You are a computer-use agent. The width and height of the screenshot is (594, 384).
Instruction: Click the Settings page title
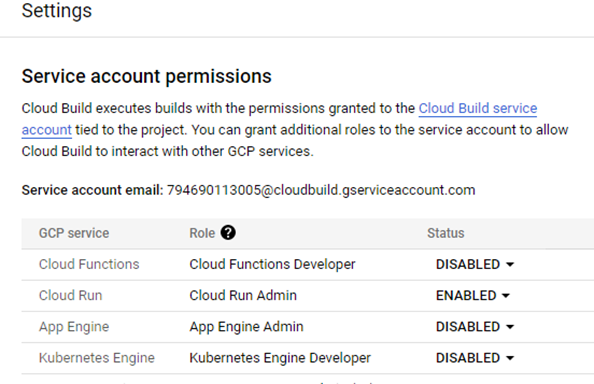pyautogui.click(x=57, y=11)
